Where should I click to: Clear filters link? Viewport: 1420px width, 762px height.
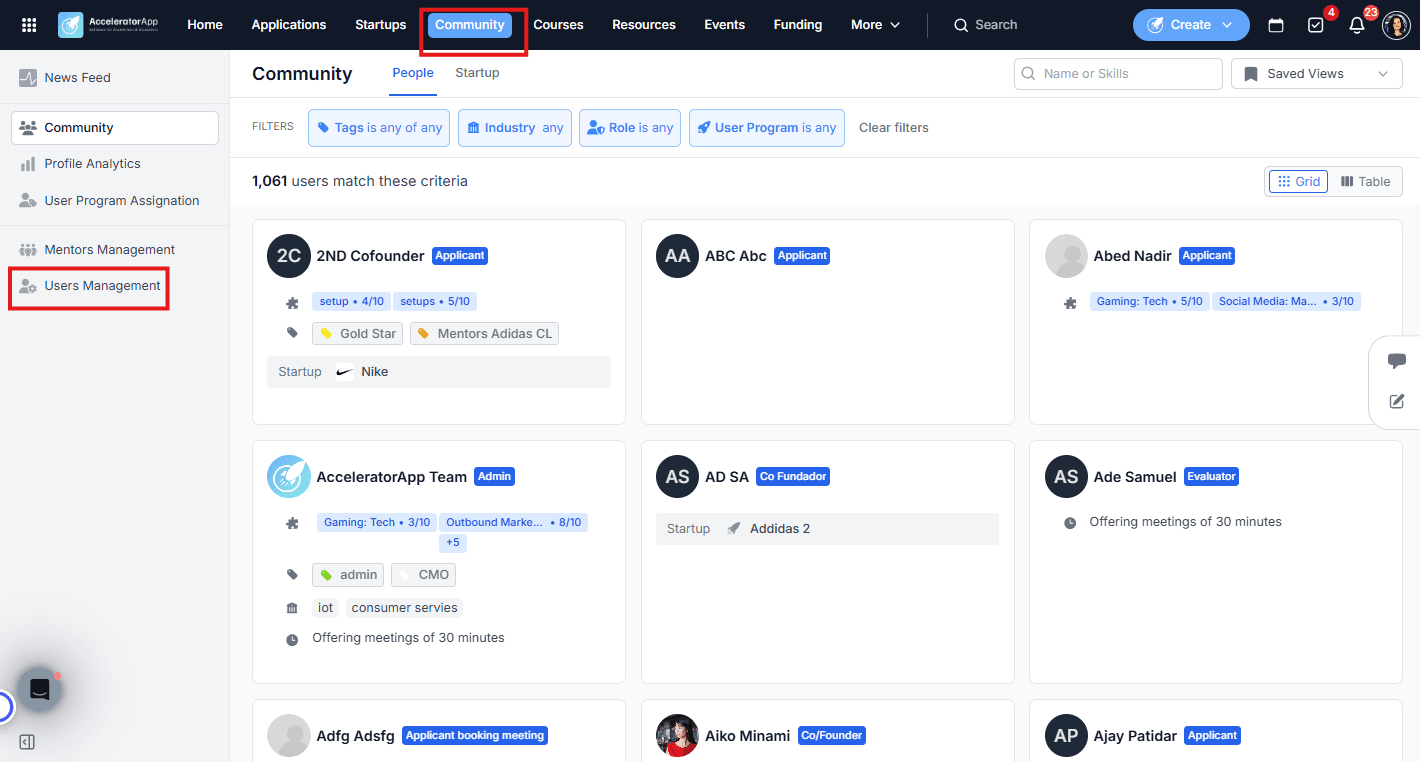[x=894, y=128]
